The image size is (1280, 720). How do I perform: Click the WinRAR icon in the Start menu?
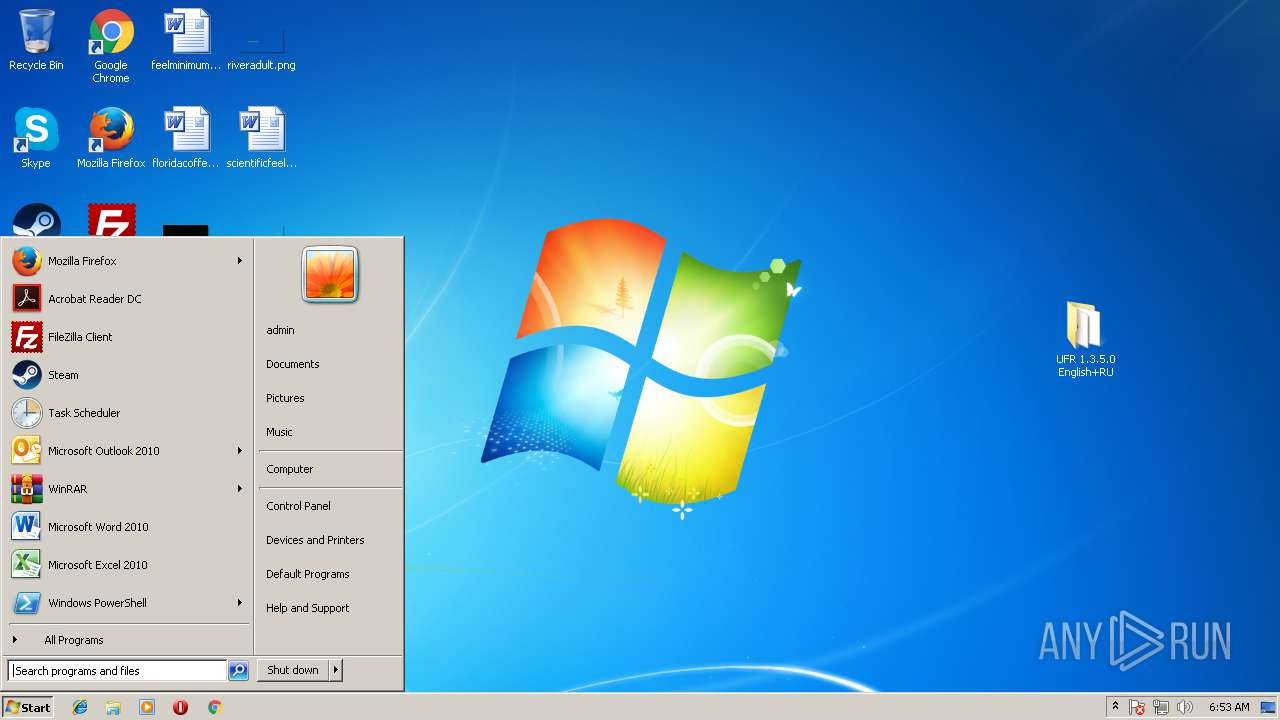pos(27,489)
